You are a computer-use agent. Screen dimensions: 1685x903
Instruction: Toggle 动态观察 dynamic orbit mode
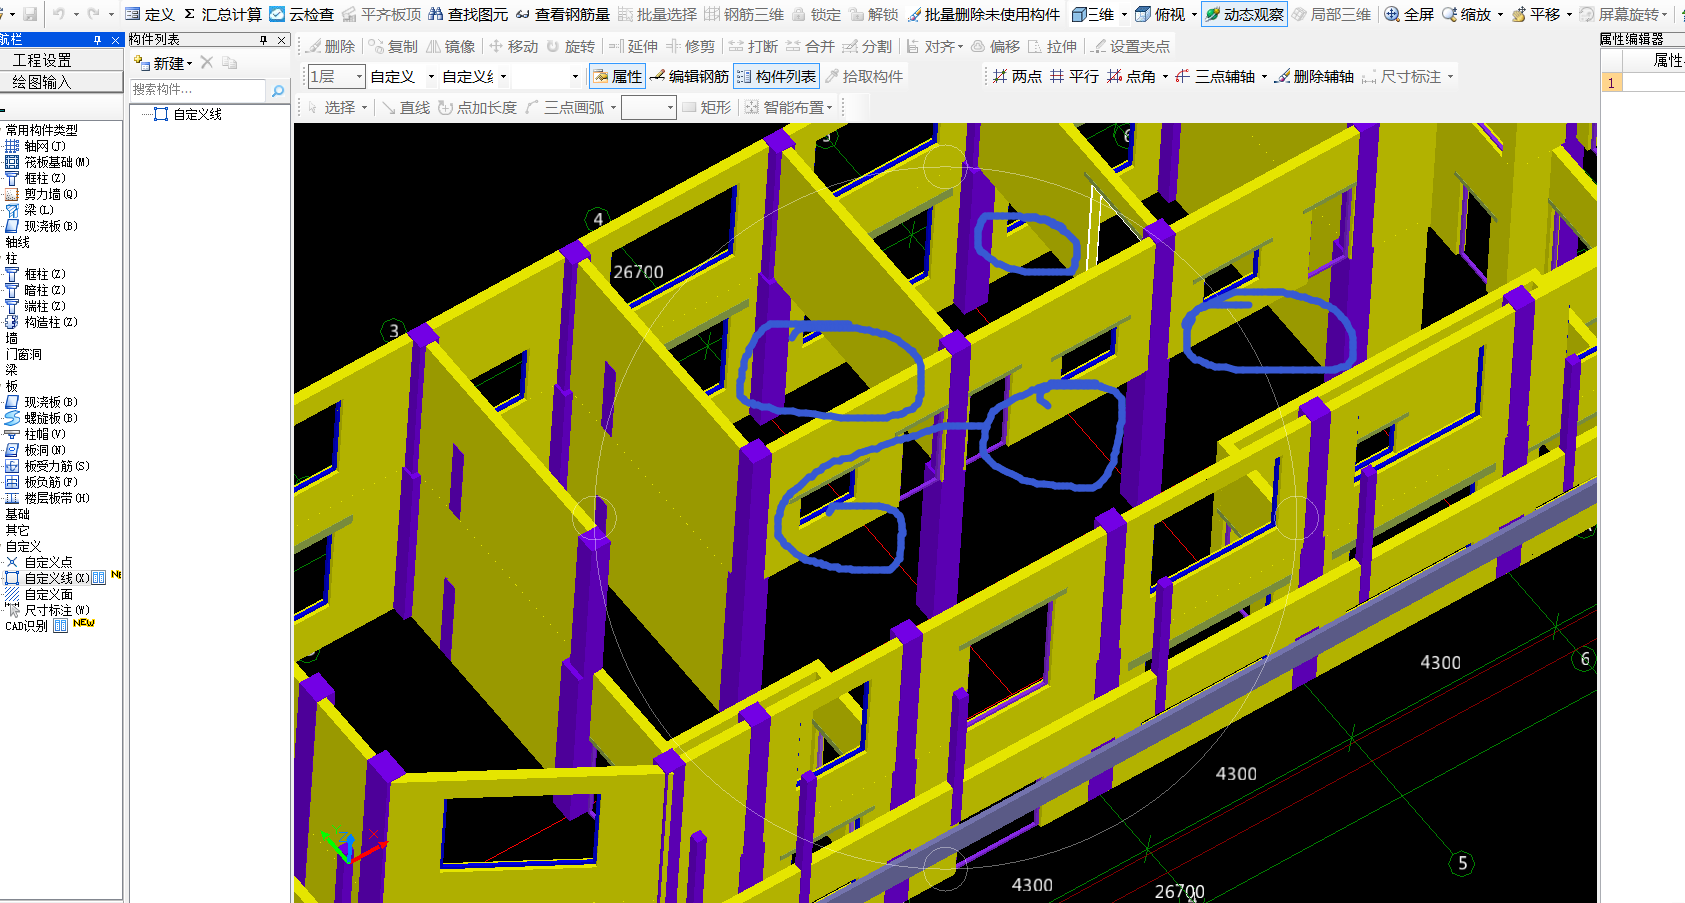1245,14
